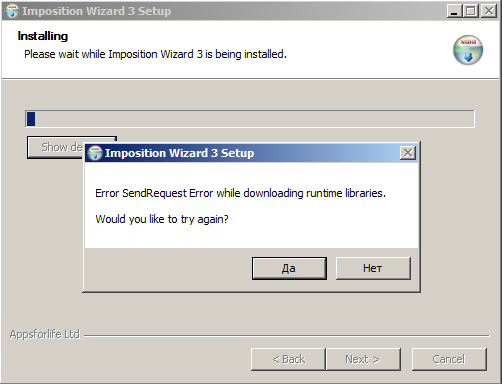The image size is (502, 384).
Task: Click the installation progress bar
Action: [250, 119]
